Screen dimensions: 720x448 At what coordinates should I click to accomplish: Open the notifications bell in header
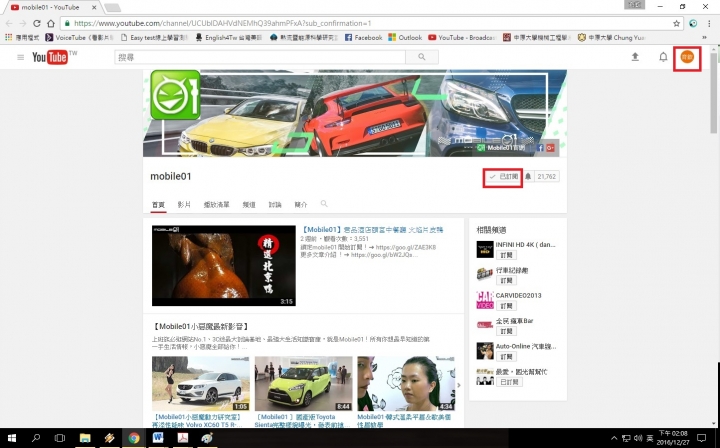click(663, 57)
